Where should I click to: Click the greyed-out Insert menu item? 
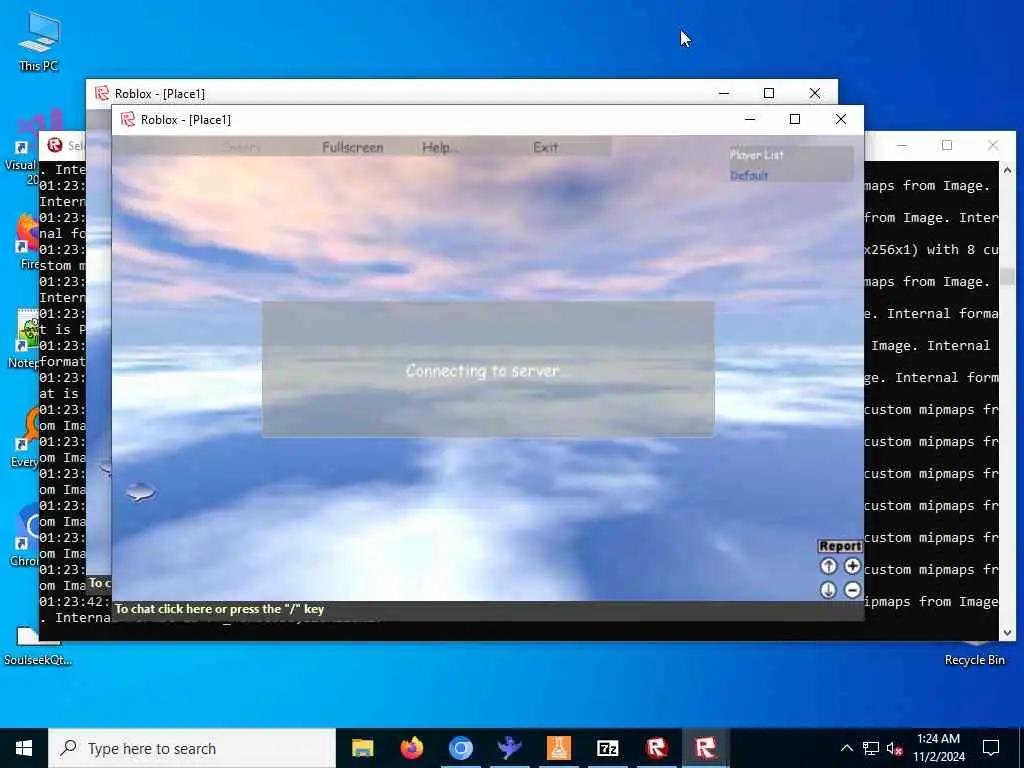(x=242, y=148)
